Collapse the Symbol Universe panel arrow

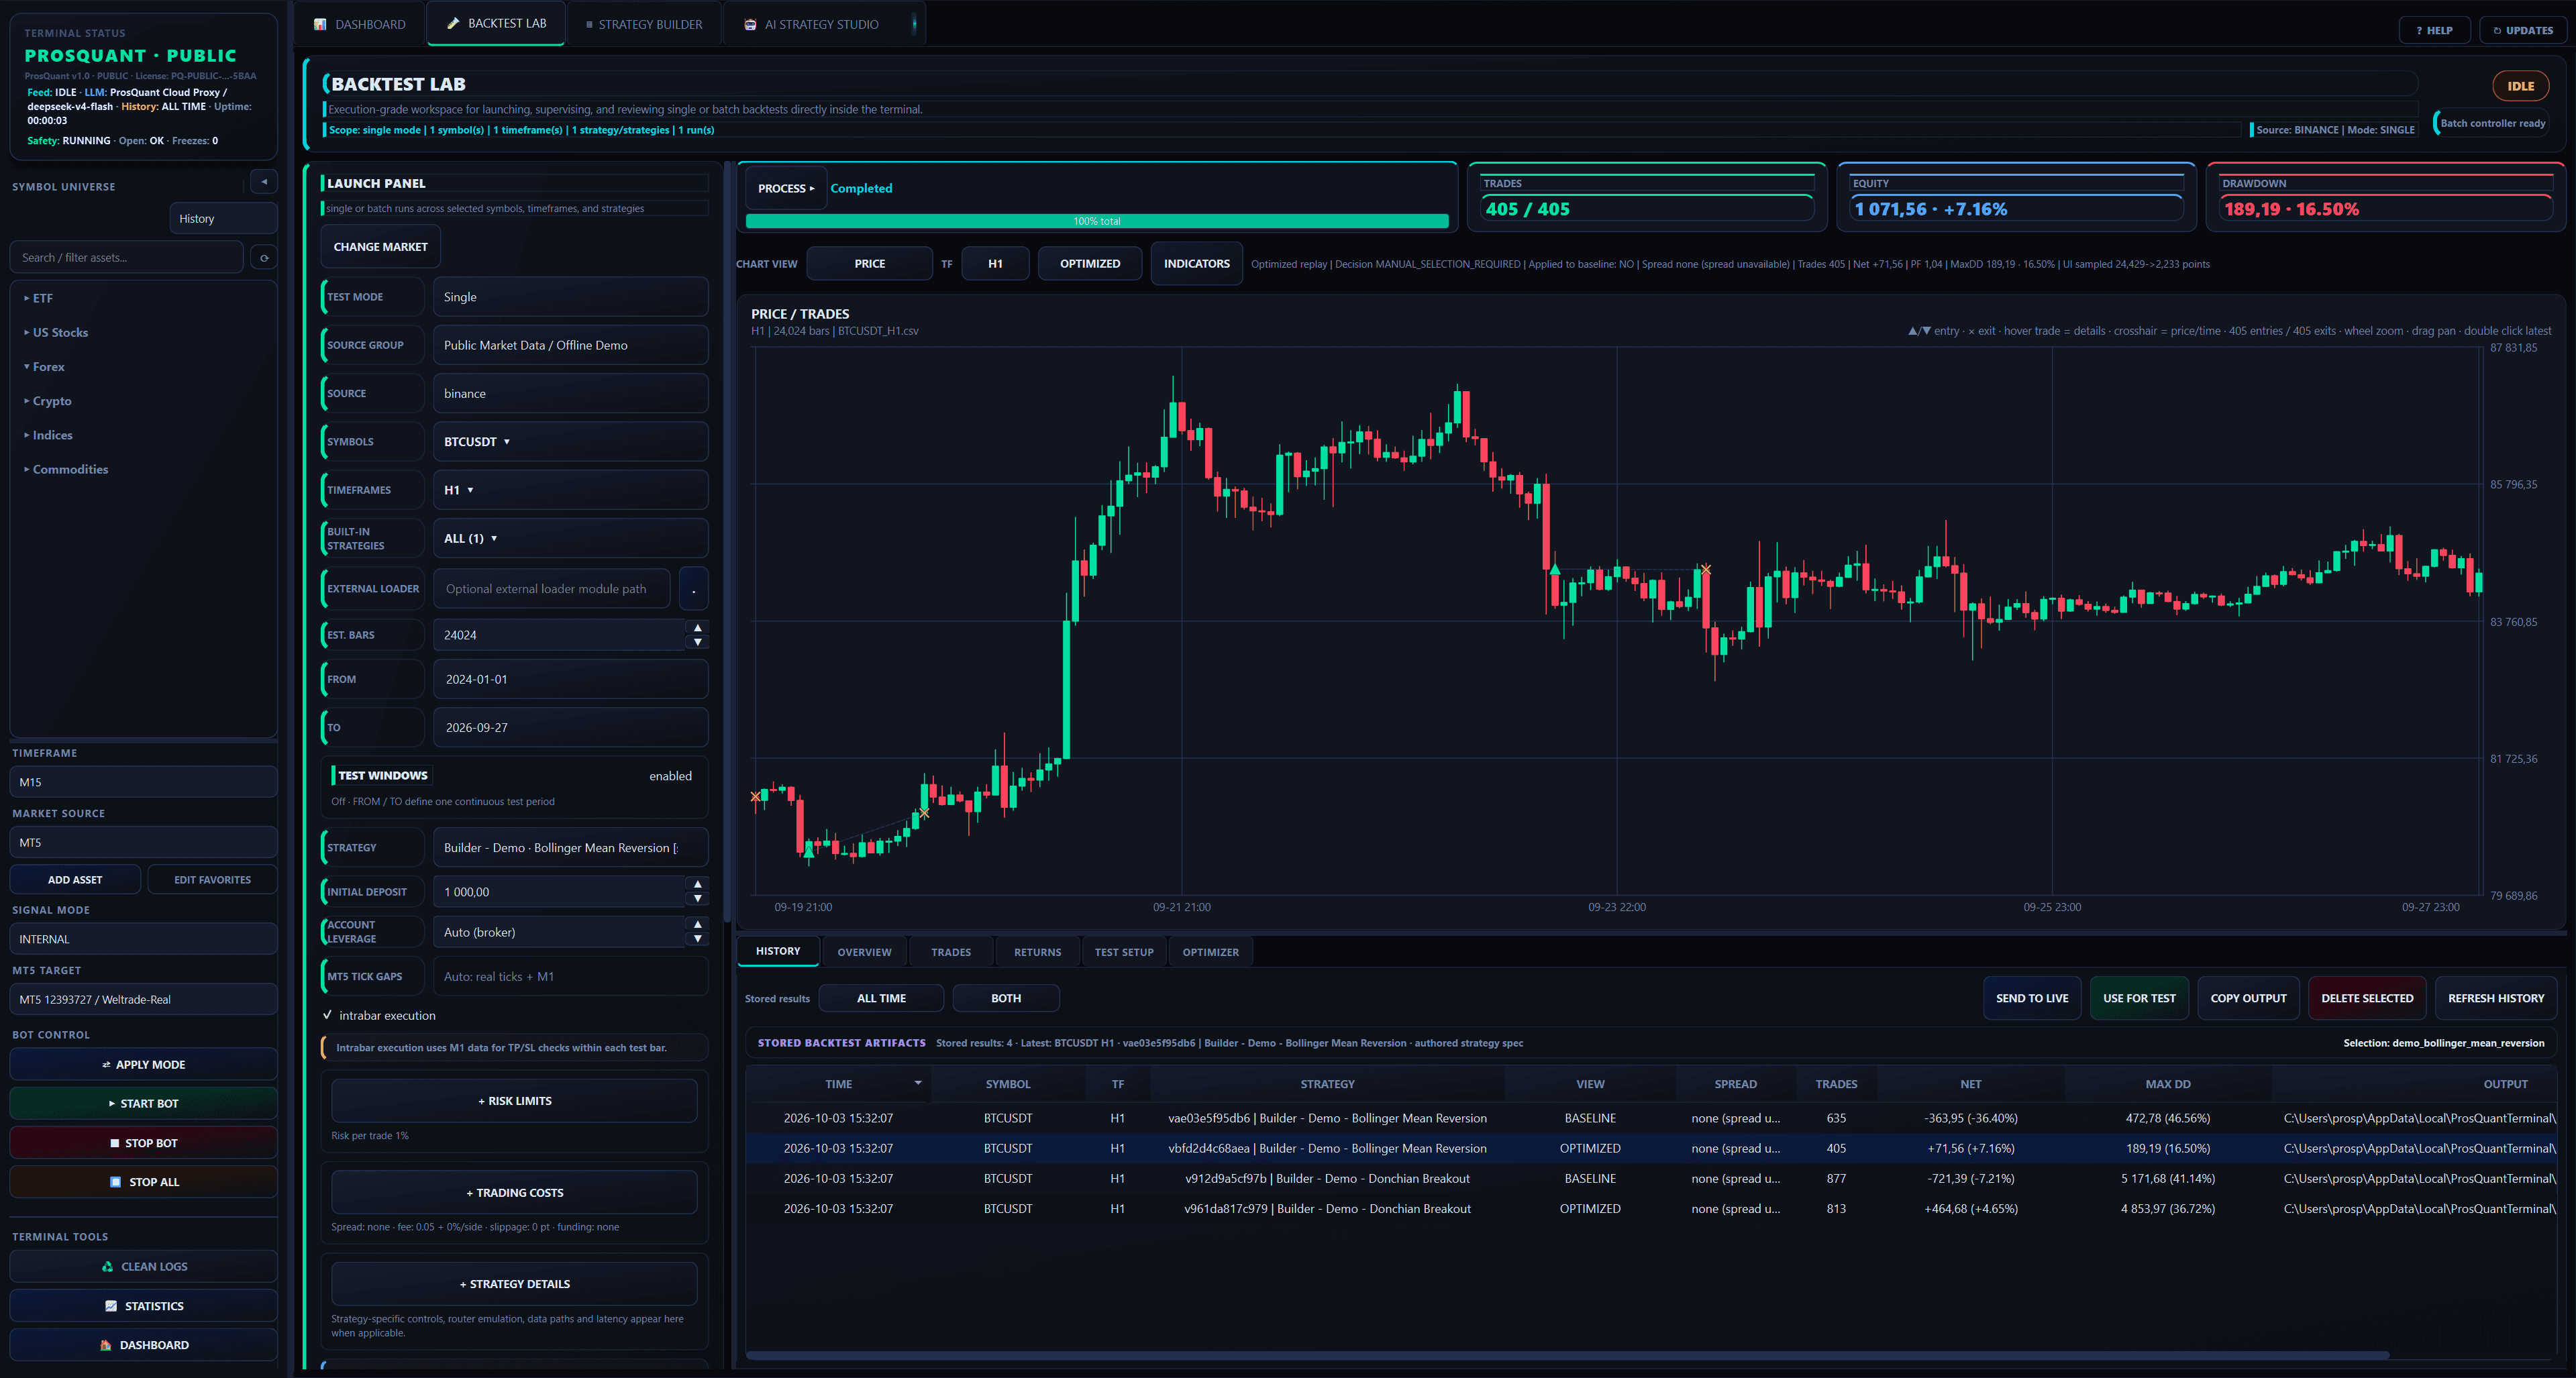click(264, 182)
